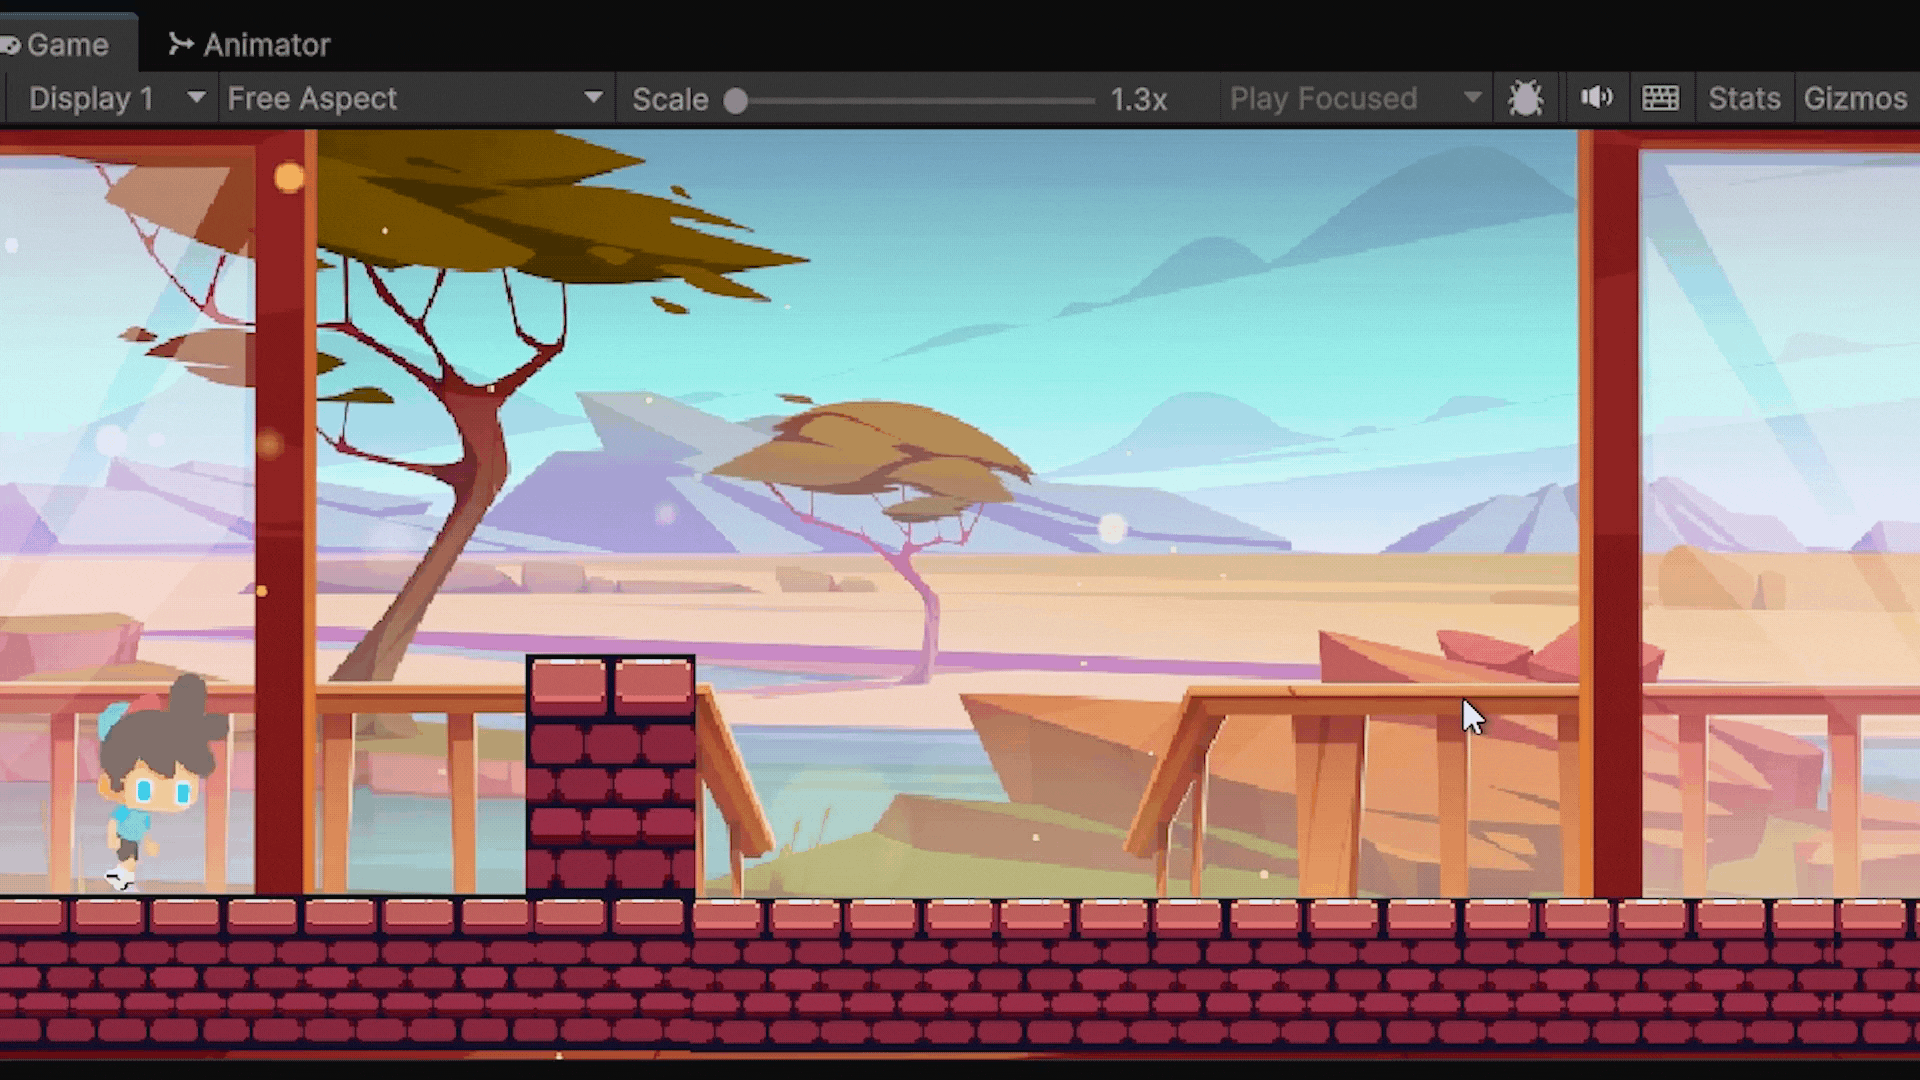Mute audio with the speaker icon
Image resolution: width=1920 pixels, height=1080 pixels.
coord(1596,98)
